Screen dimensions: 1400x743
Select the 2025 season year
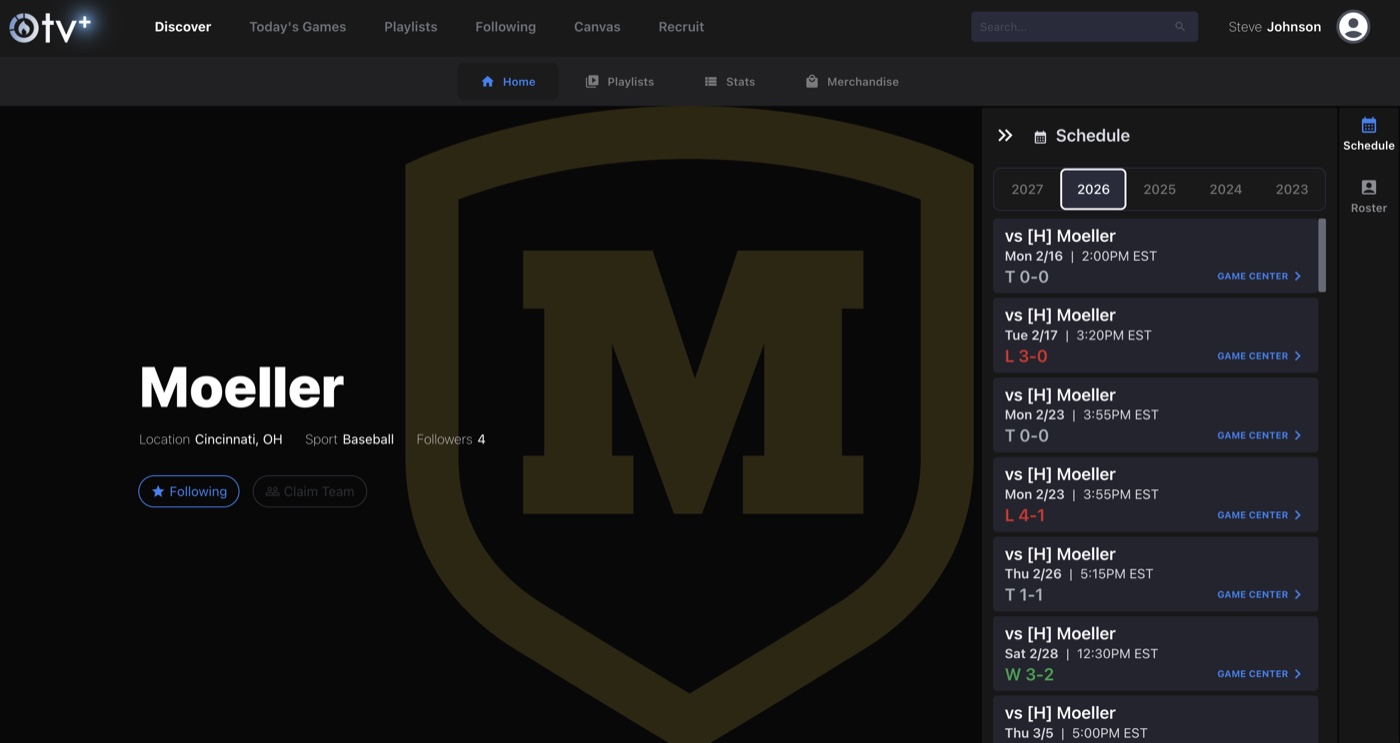pyautogui.click(x=1159, y=189)
